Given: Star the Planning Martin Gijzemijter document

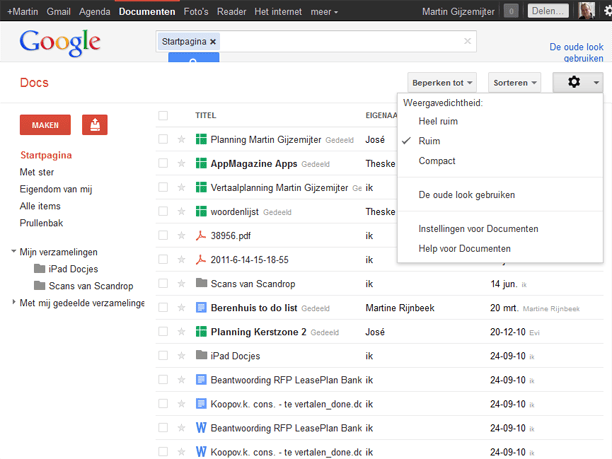Looking at the screenshot, I should click(181, 139).
